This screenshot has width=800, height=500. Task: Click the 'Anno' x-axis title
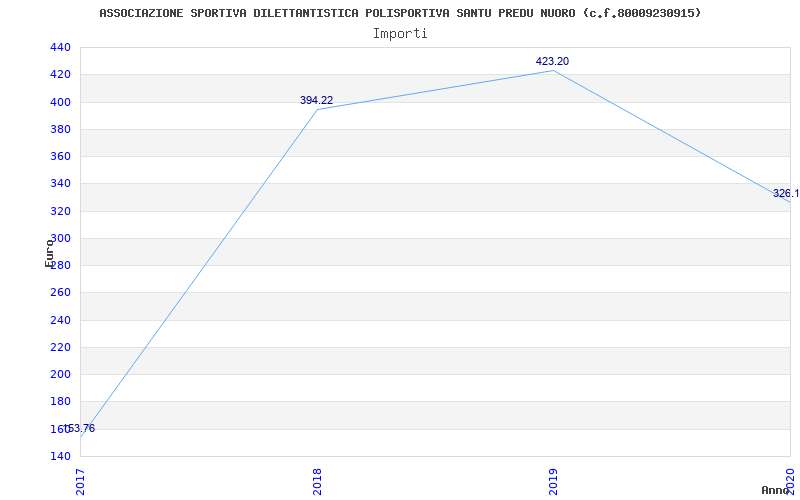coord(776,490)
